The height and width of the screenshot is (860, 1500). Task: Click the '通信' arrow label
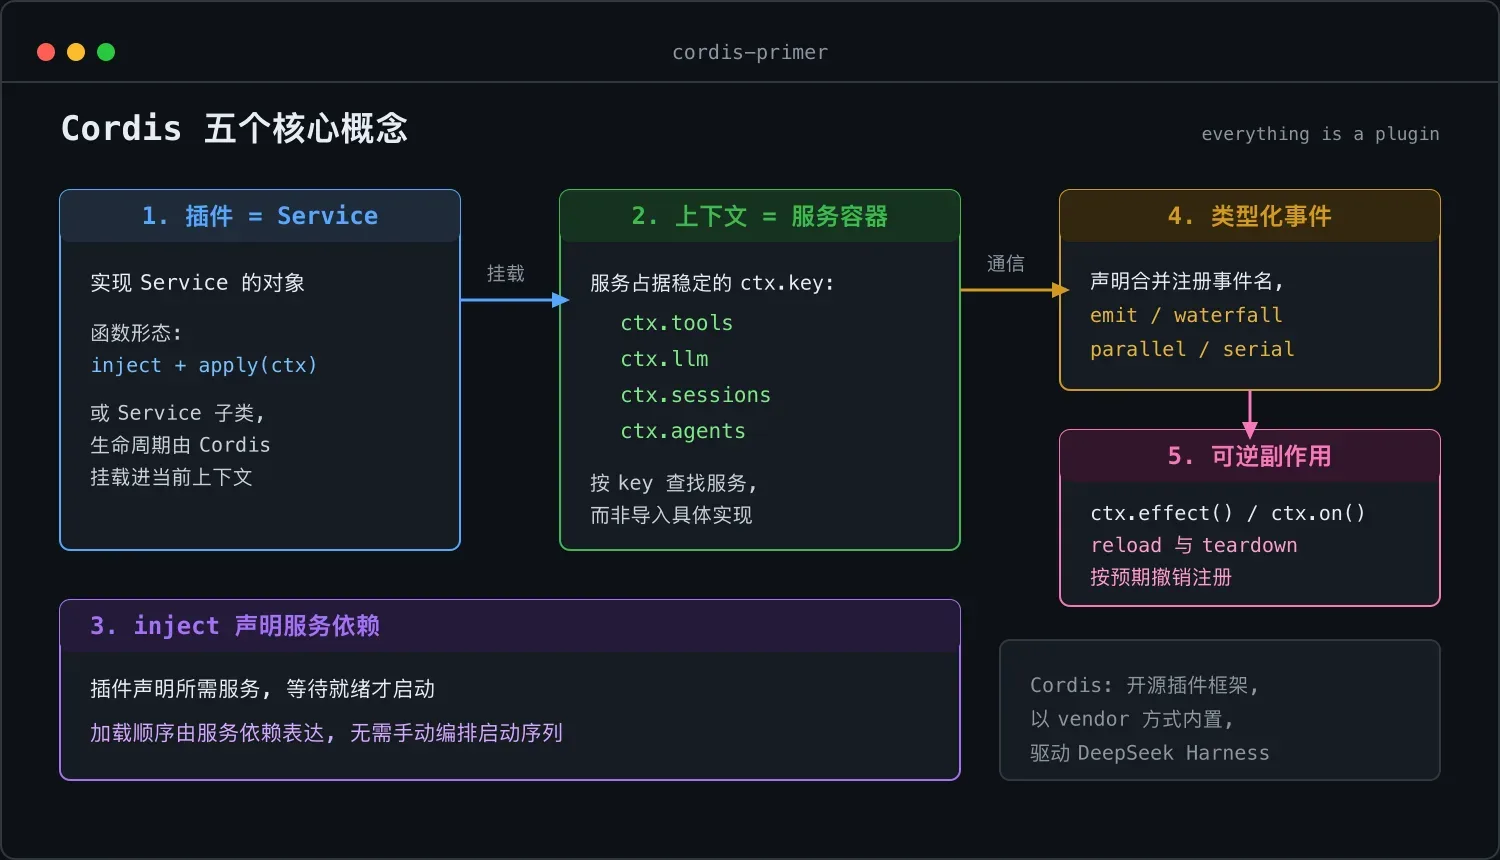(x=1006, y=263)
